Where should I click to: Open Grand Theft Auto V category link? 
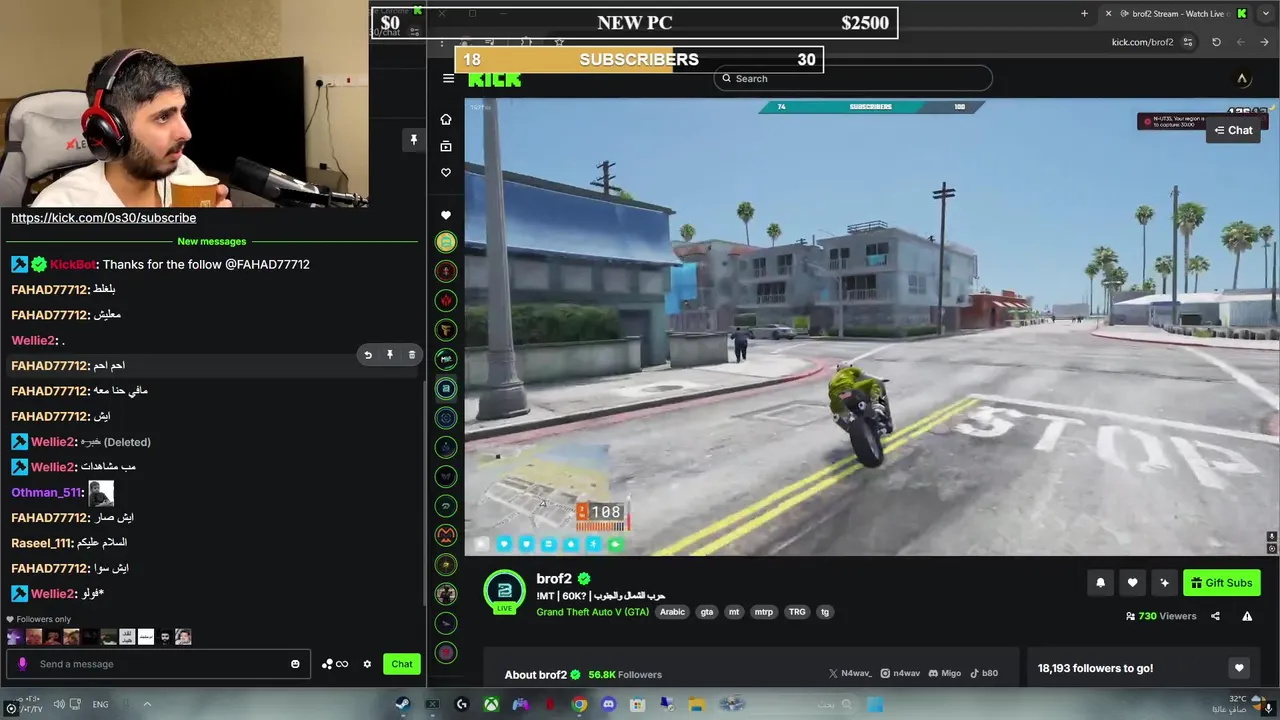[593, 612]
